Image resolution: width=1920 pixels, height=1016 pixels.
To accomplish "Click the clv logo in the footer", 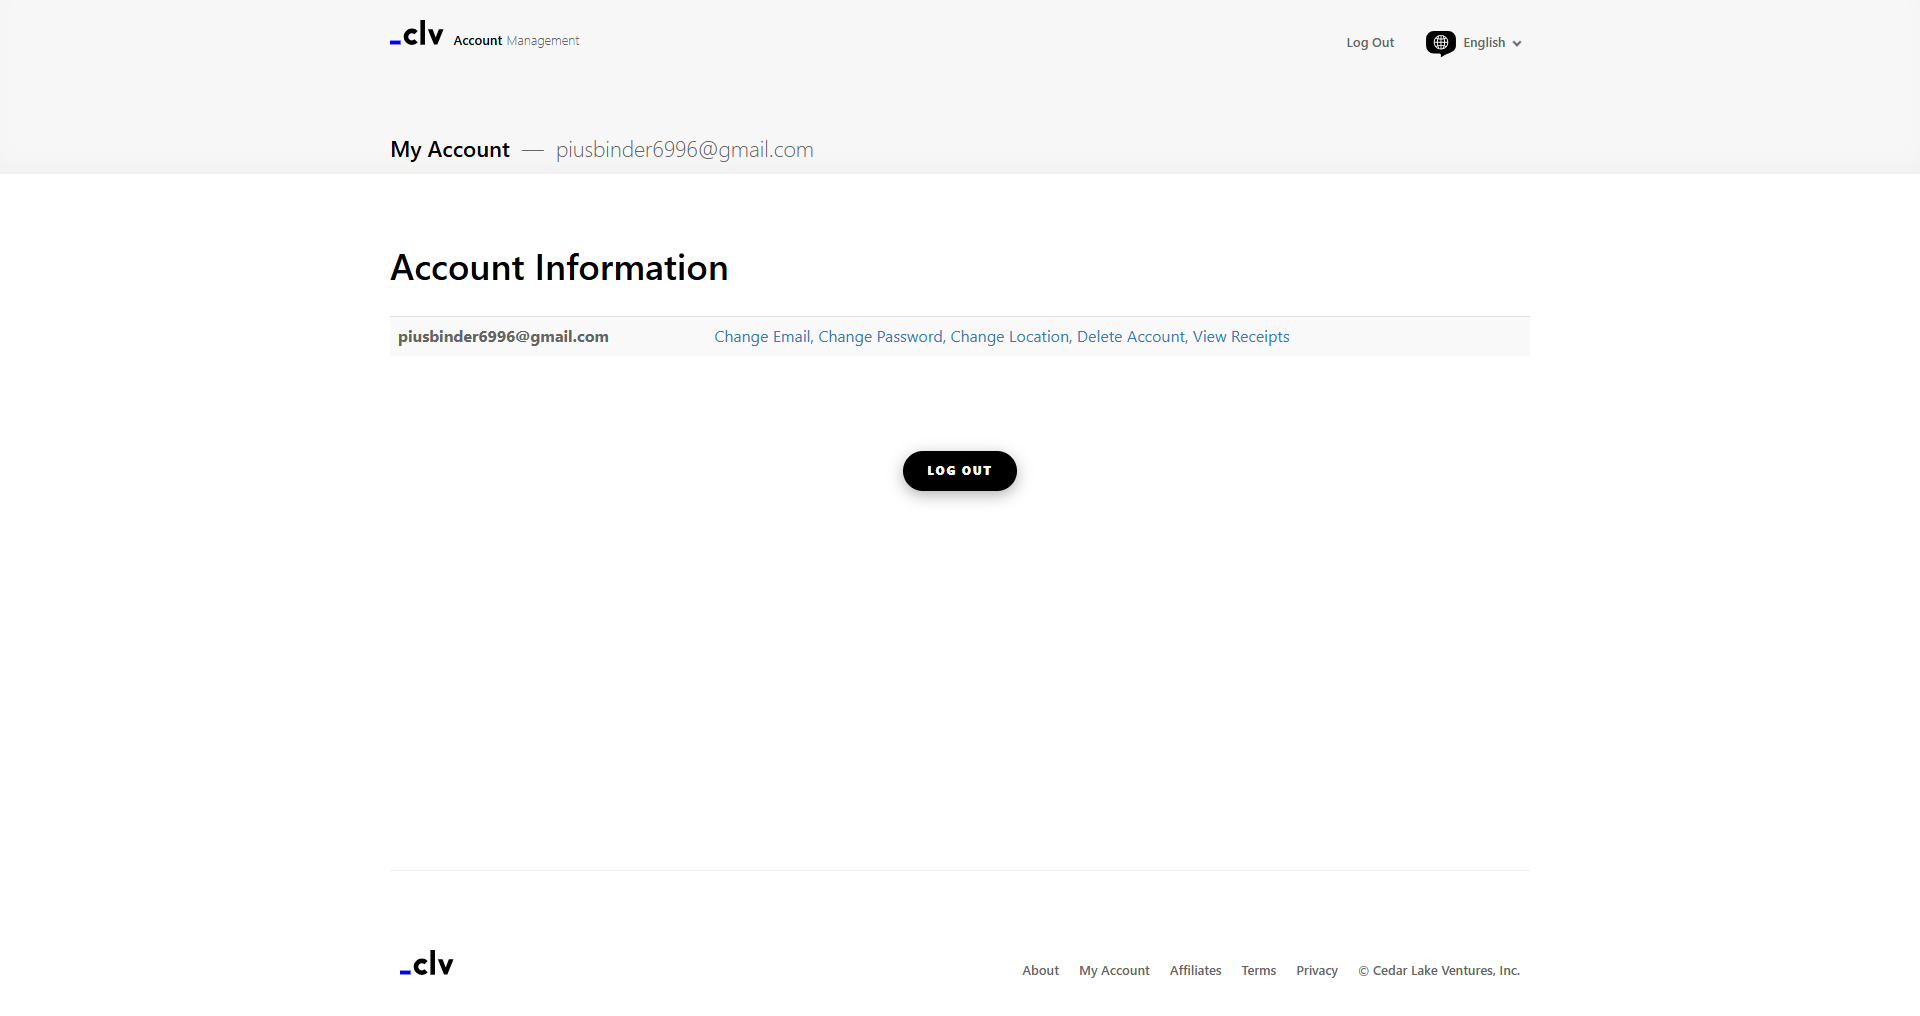I will coord(427,964).
